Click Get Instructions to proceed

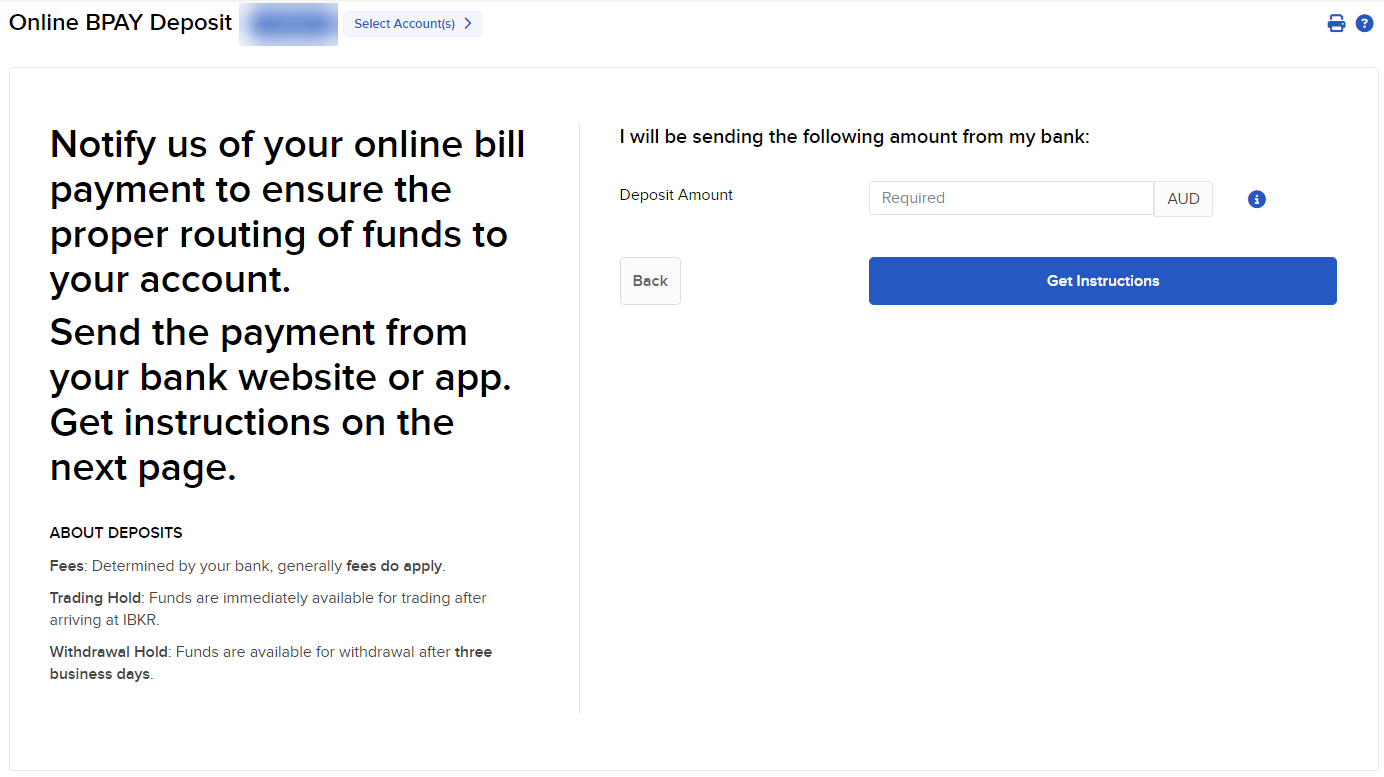pos(1102,281)
